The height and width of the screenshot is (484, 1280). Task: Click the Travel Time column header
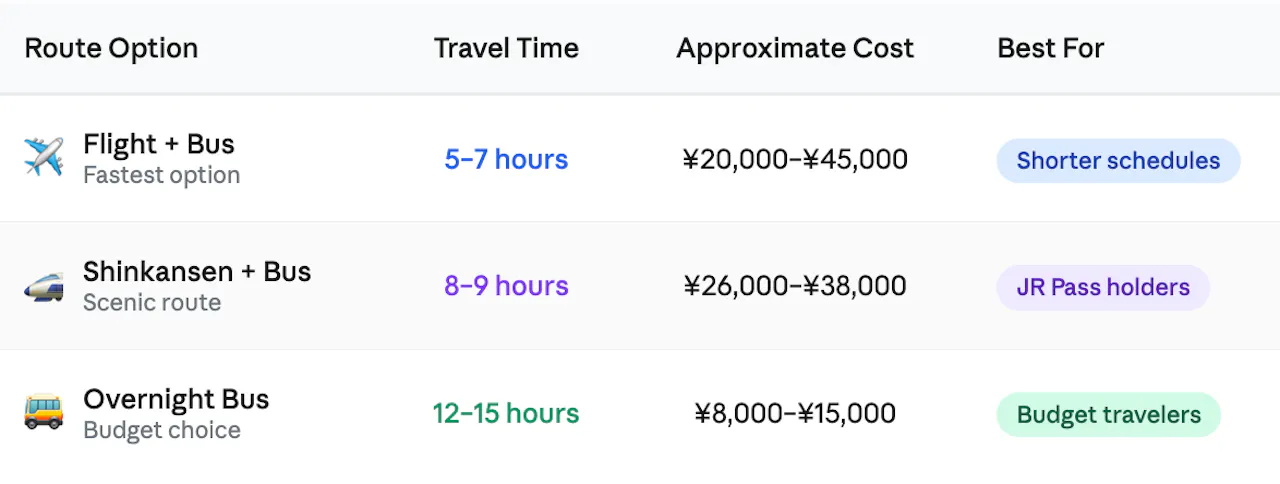[506, 48]
